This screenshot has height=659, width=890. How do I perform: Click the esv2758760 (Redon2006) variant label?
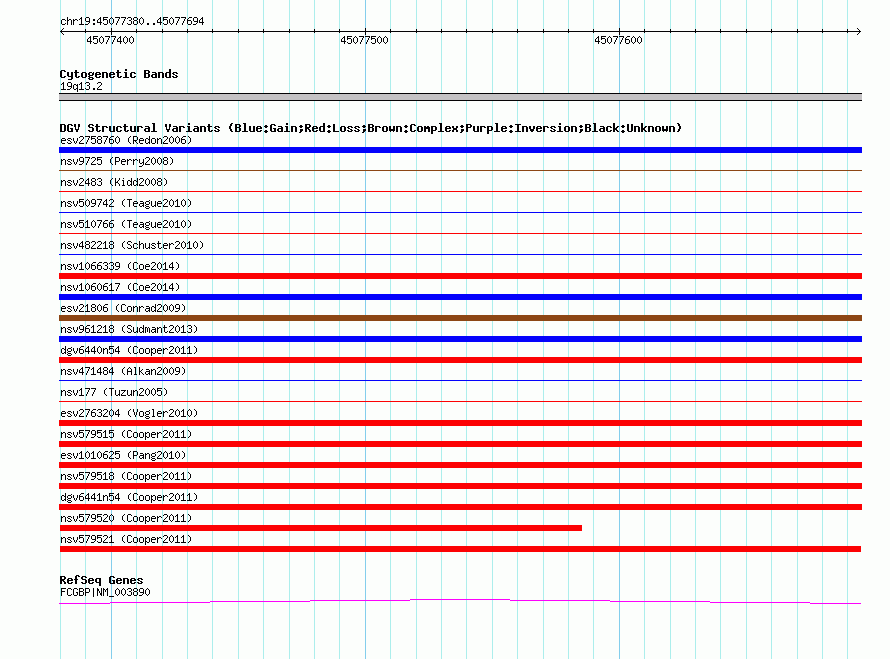[x=126, y=140]
